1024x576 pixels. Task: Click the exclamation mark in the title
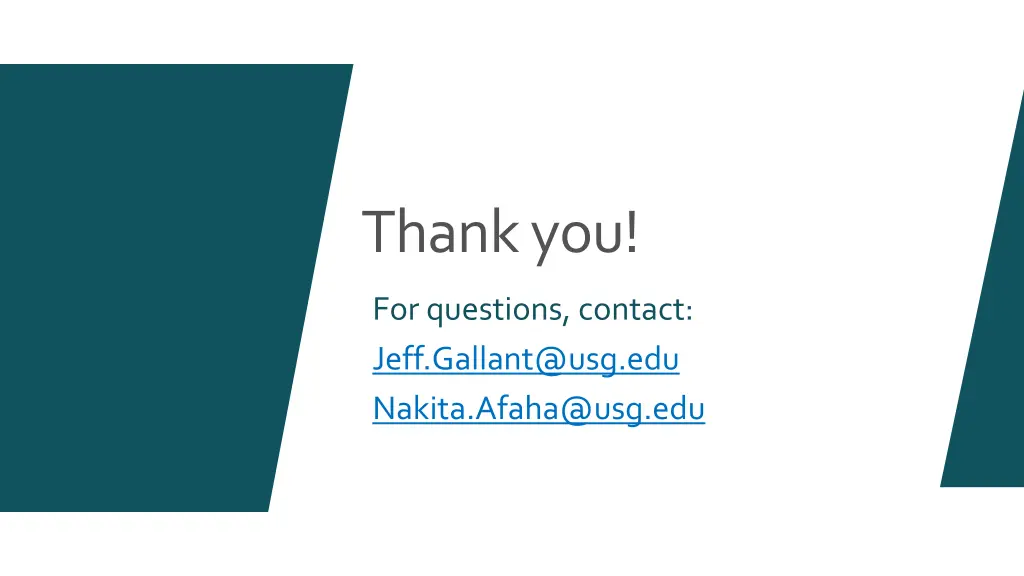[x=632, y=231]
